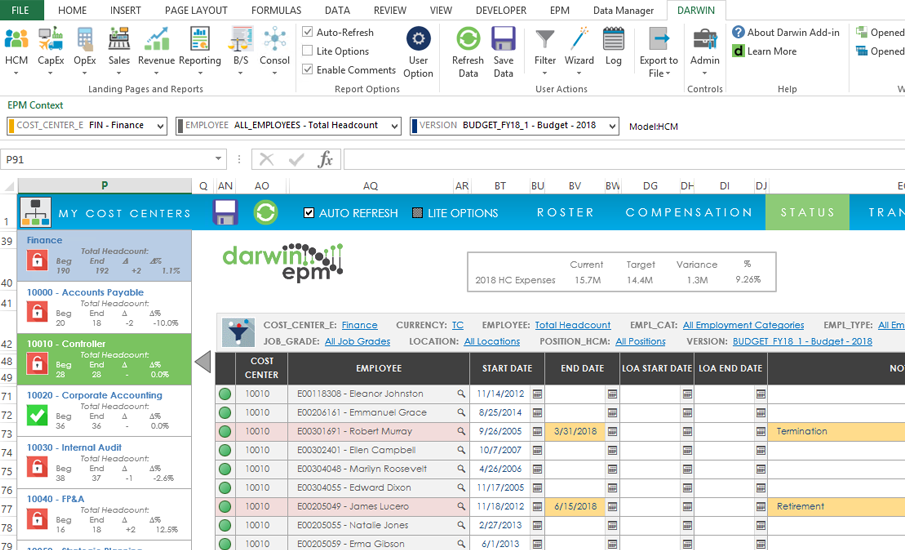Open the FILE tab

pyautogui.click(x=21, y=10)
